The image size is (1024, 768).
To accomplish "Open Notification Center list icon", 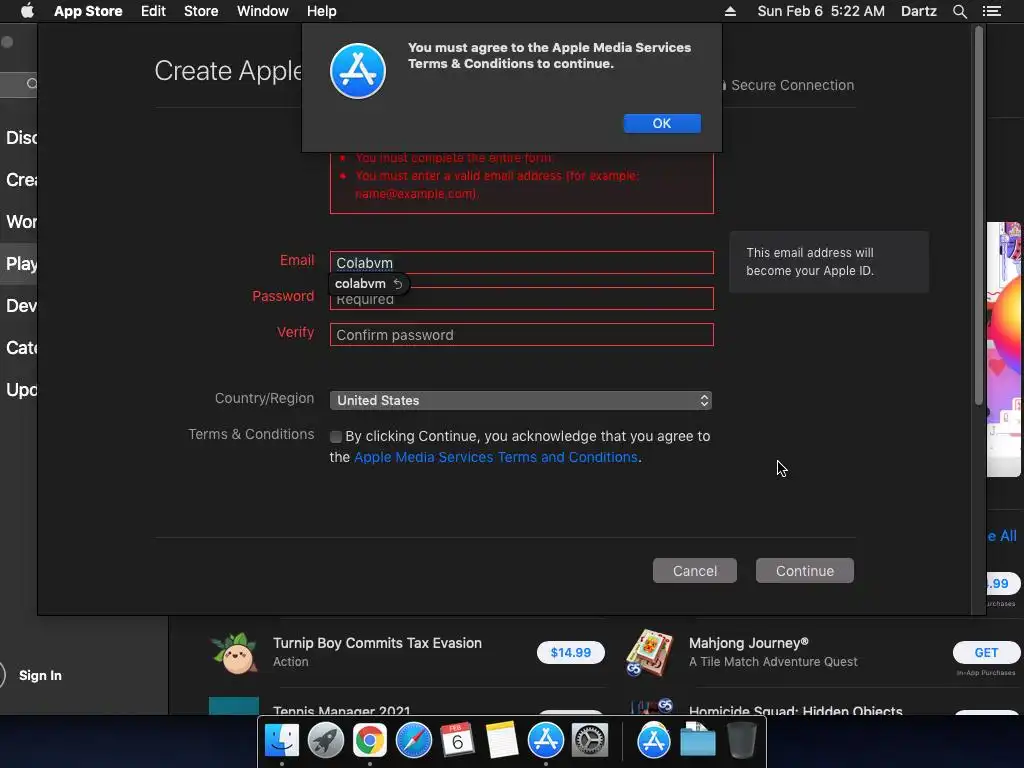I will (991, 11).
